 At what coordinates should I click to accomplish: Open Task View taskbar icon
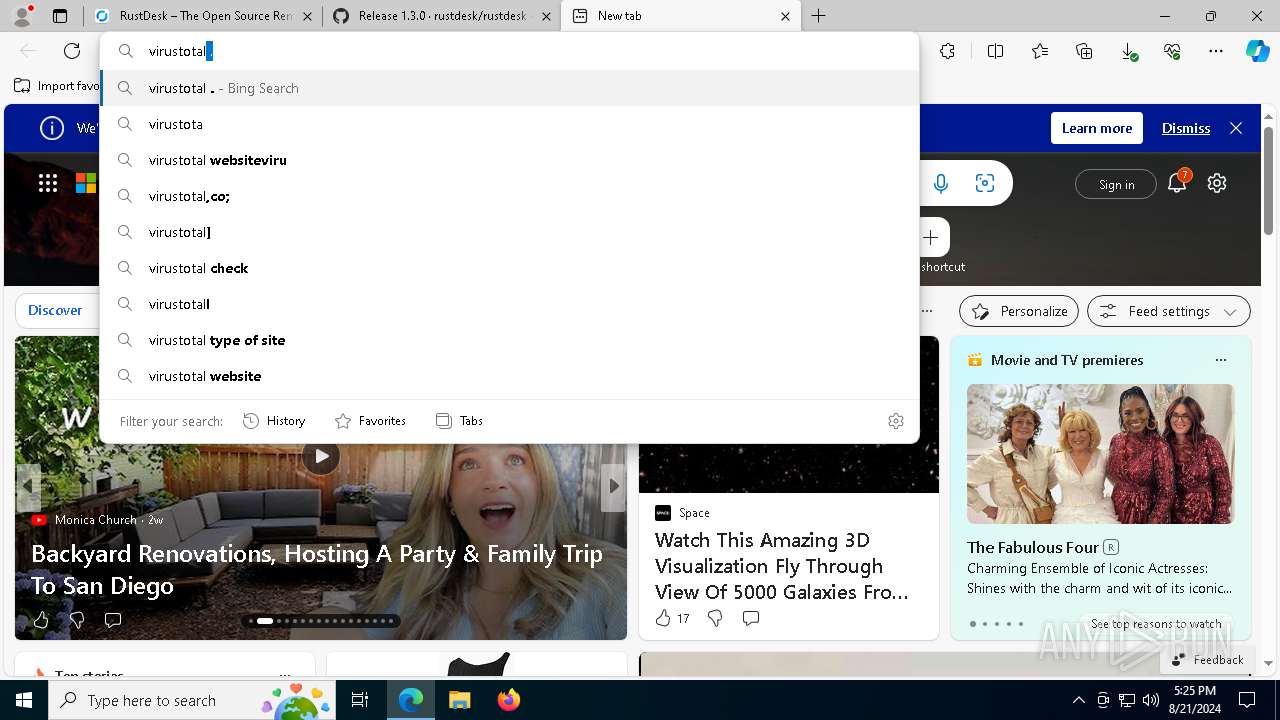[360, 700]
